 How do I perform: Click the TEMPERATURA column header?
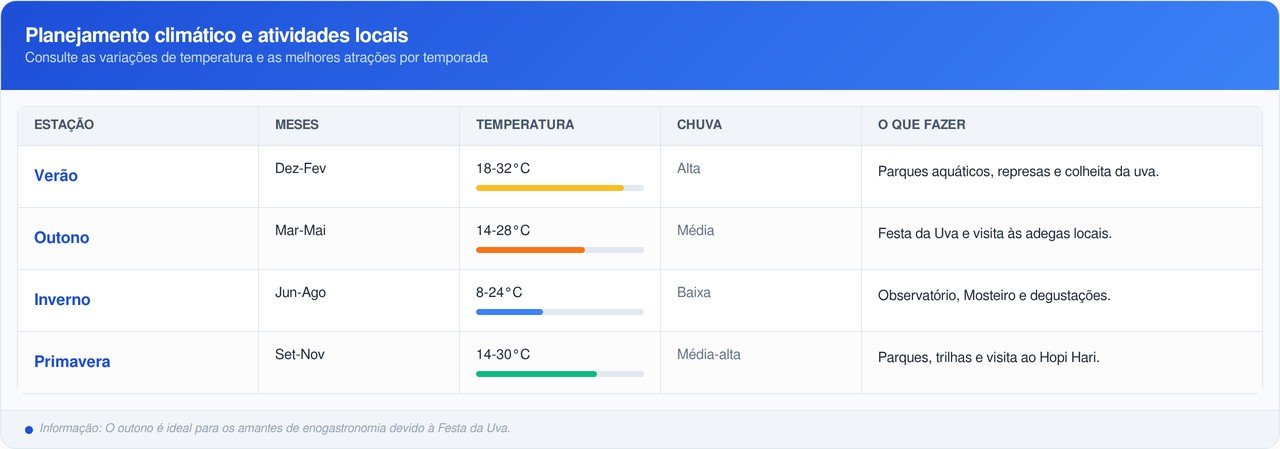click(x=525, y=125)
